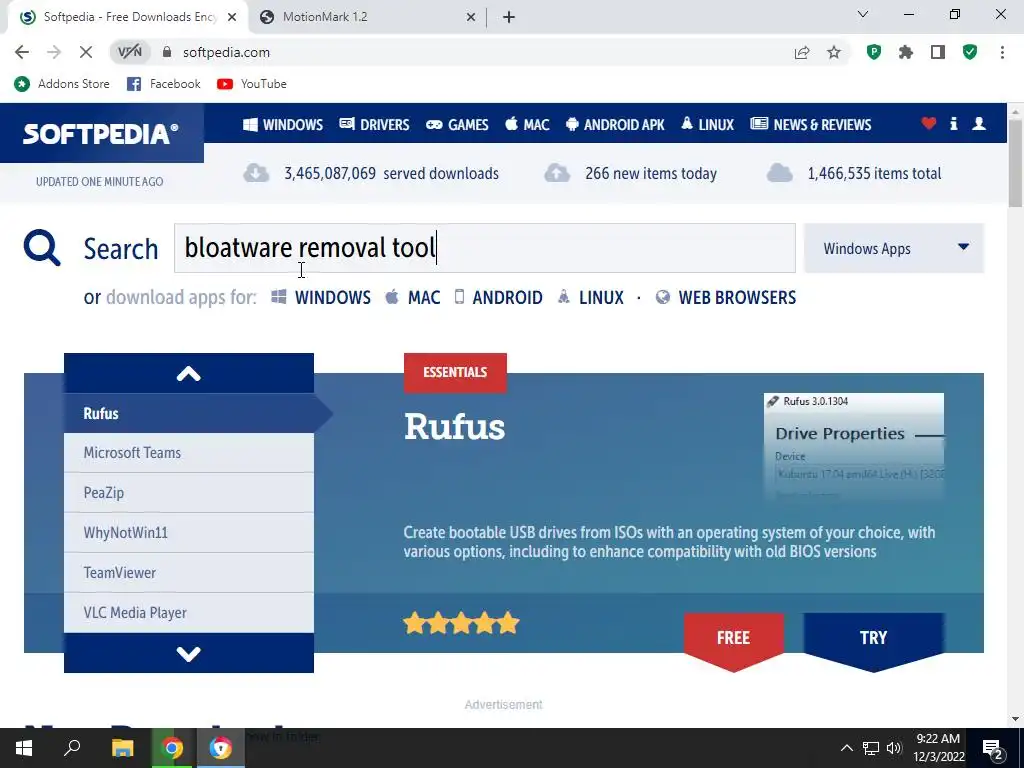Open the GAMES navigation menu
This screenshot has height=768, width=1024.
[x=457, y=124]
